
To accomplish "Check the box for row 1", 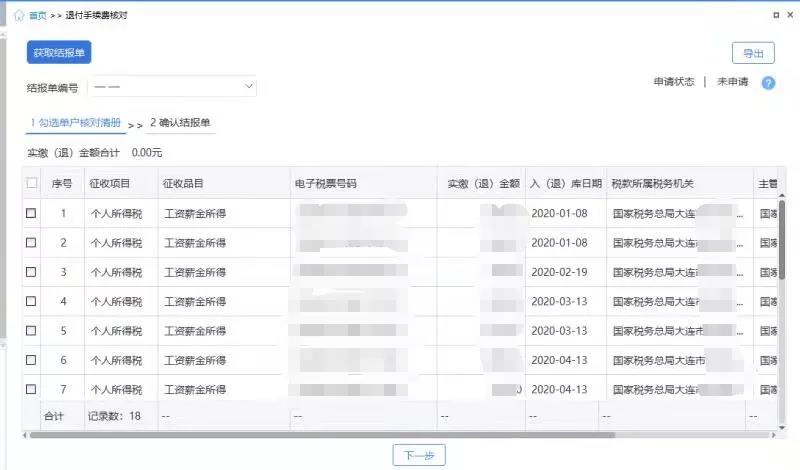I will 31,213.
